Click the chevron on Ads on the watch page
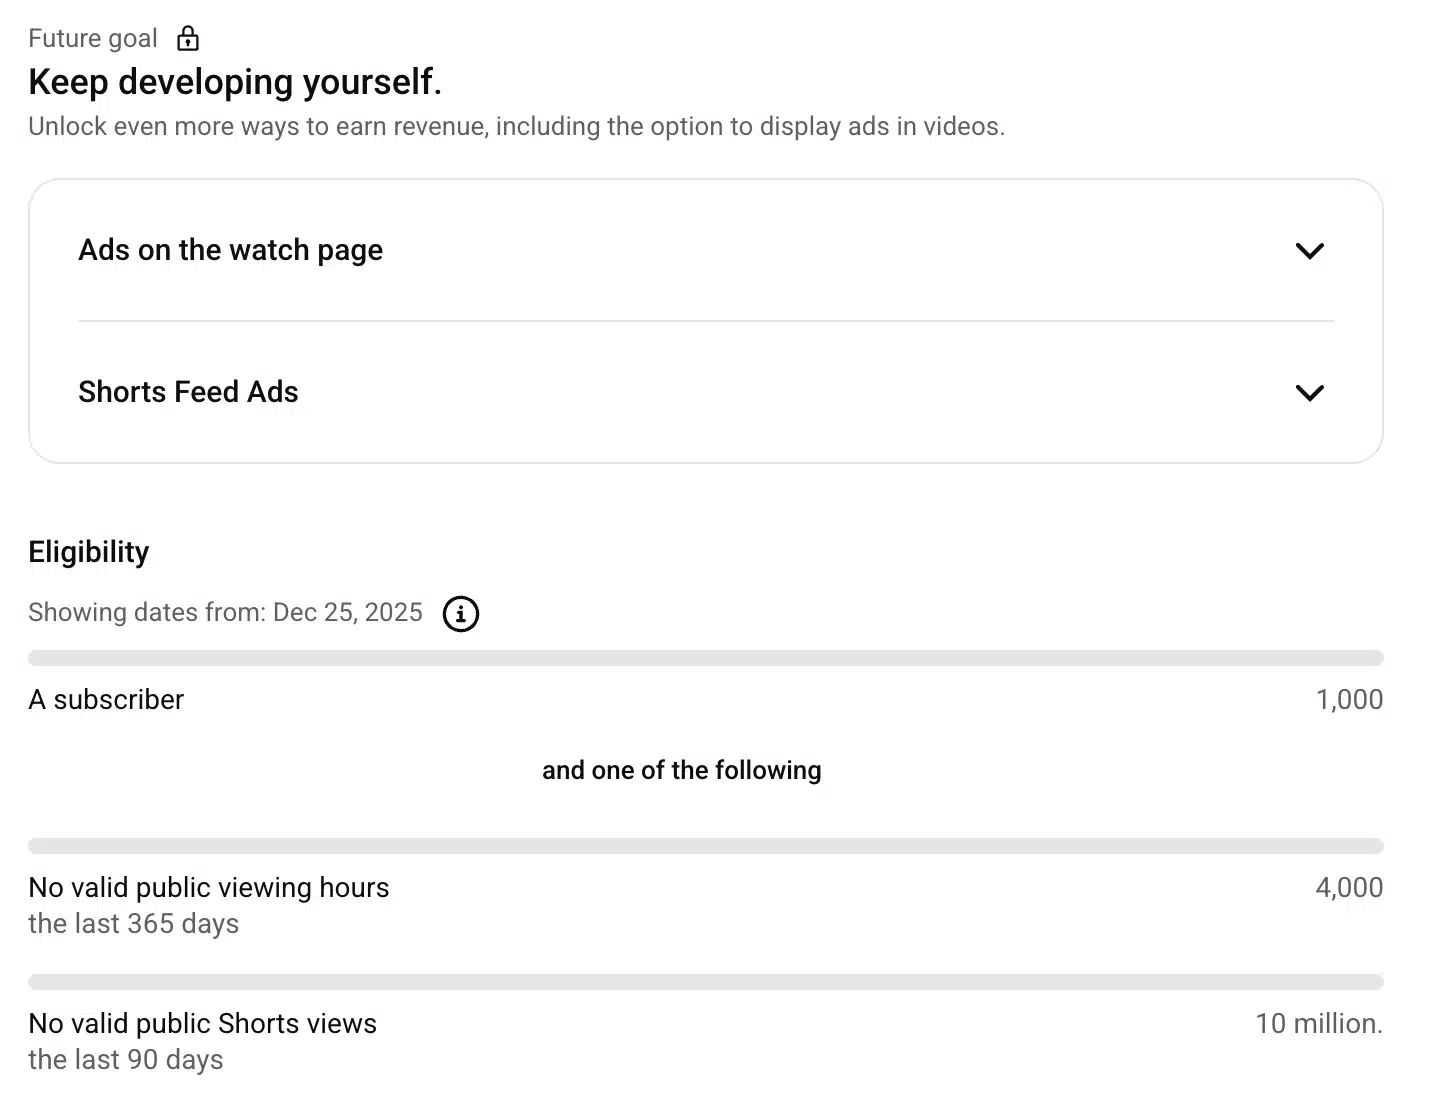 (x=1310, y=251)
